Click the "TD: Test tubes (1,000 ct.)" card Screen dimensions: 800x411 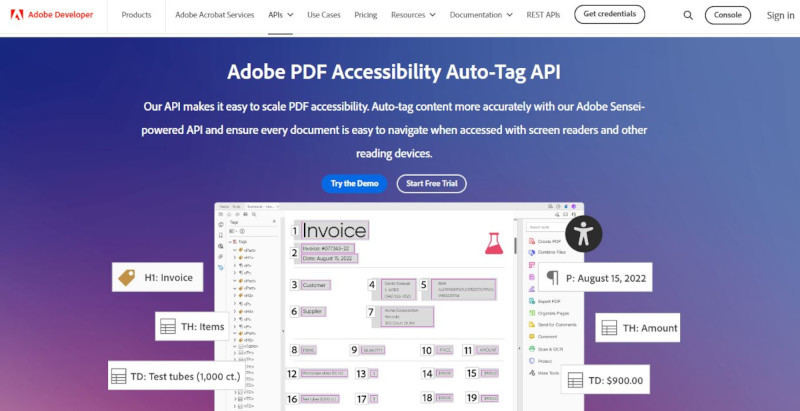[175, 376]
